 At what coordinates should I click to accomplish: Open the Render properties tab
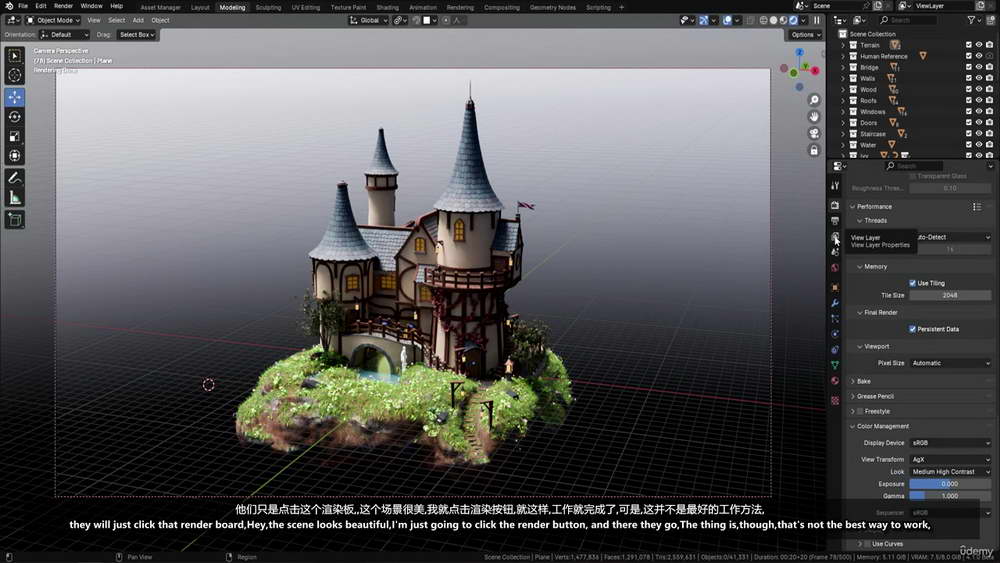(835, 205)
